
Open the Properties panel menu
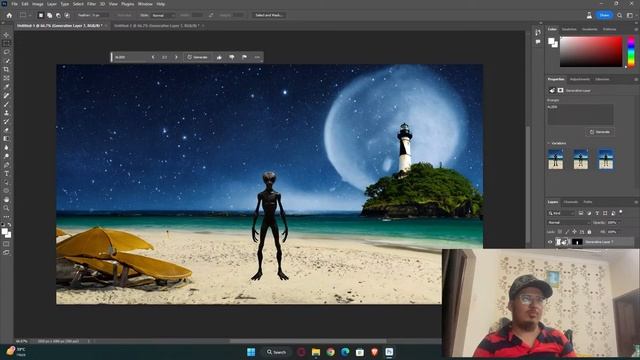coord(636,79)
